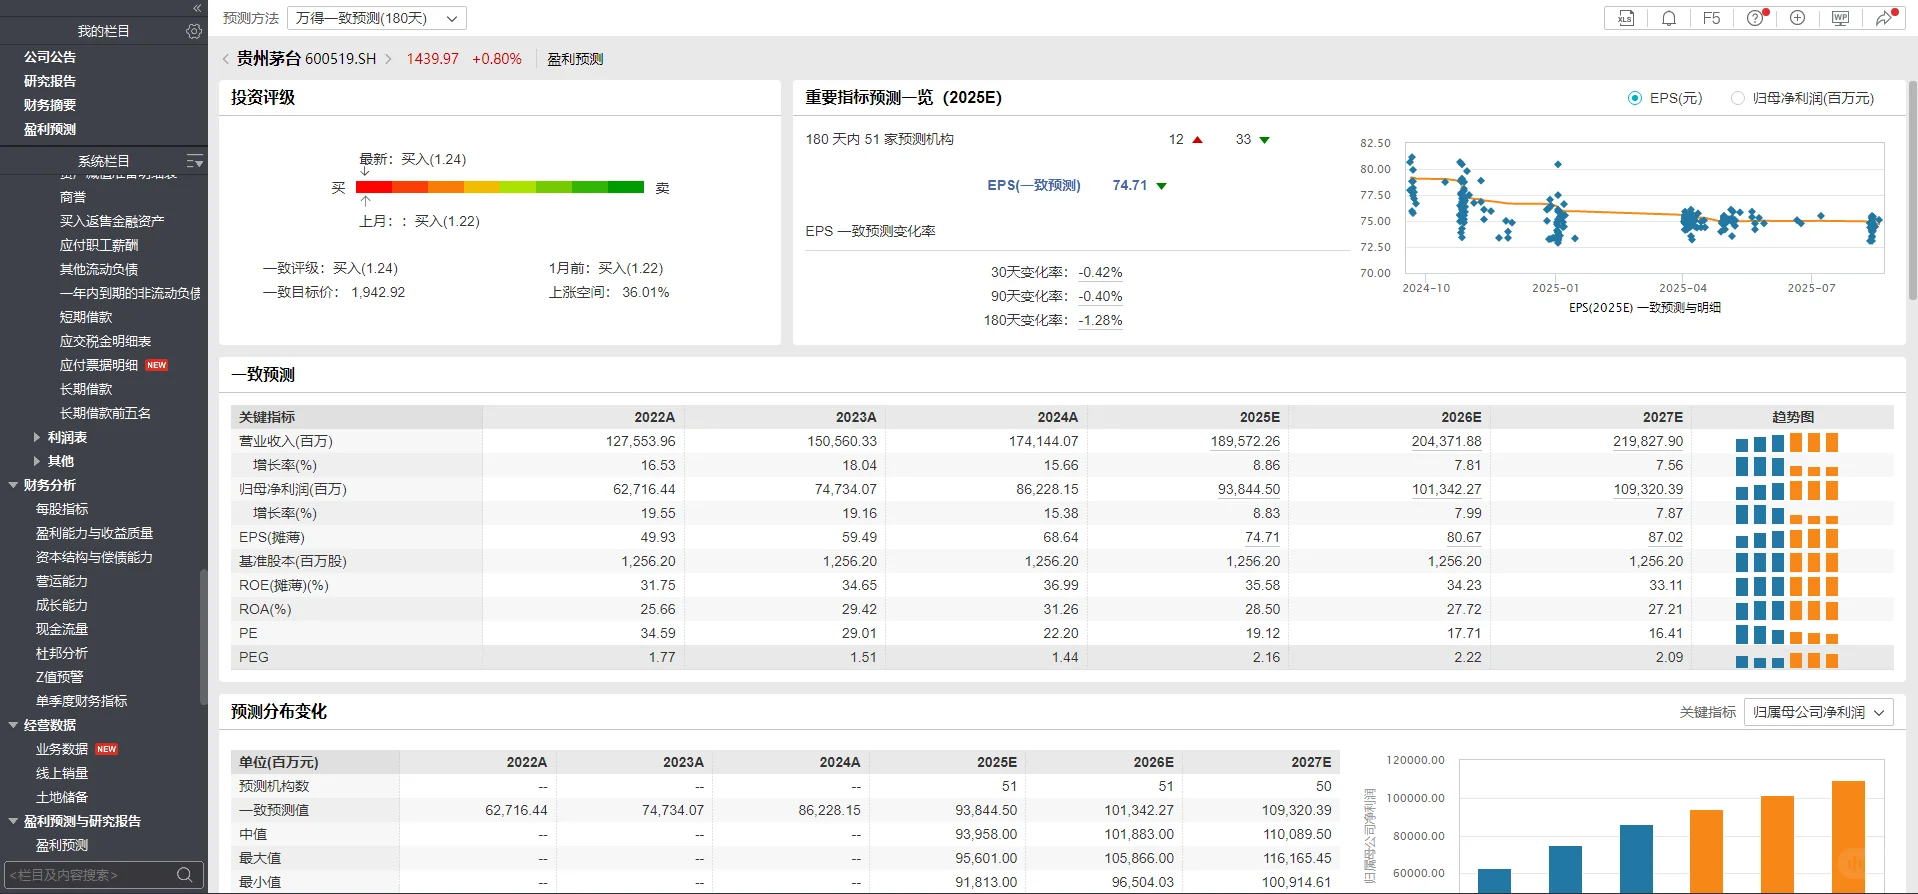
Task: Click the 2027E orange bar in profit chart
Action: [1848, 837]
